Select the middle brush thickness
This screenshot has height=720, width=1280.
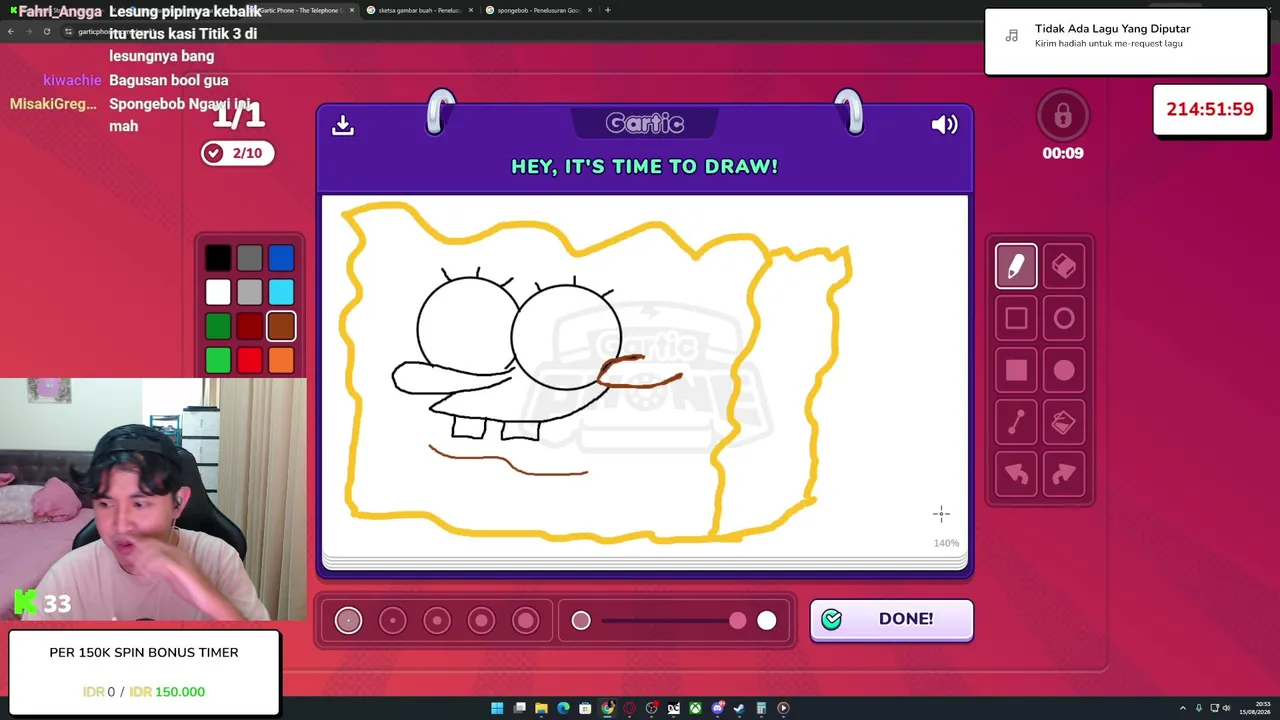(x=437, y=621)
